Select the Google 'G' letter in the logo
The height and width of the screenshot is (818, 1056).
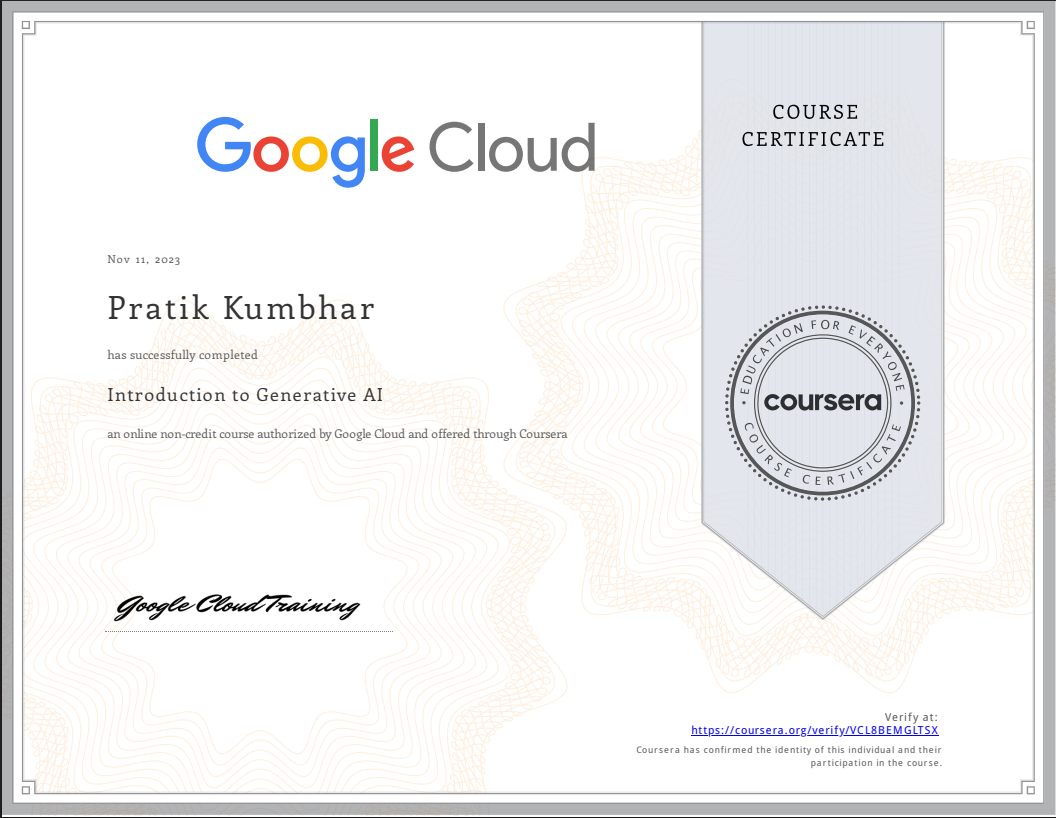click(222, 146)
